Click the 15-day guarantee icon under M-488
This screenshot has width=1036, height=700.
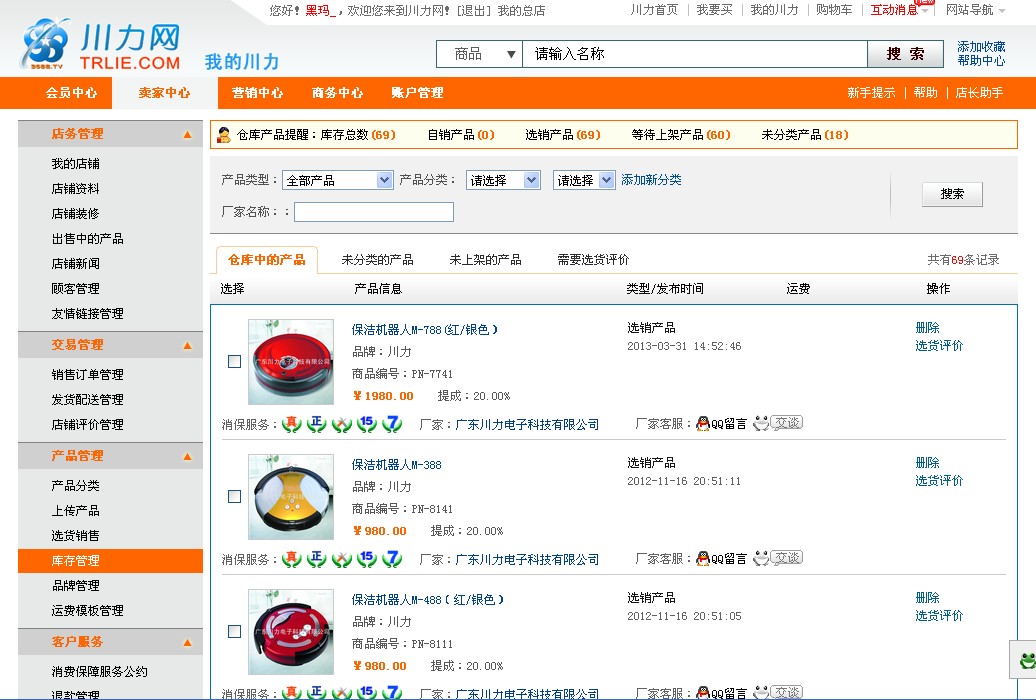pyautogui.click(x=366, y=691)
